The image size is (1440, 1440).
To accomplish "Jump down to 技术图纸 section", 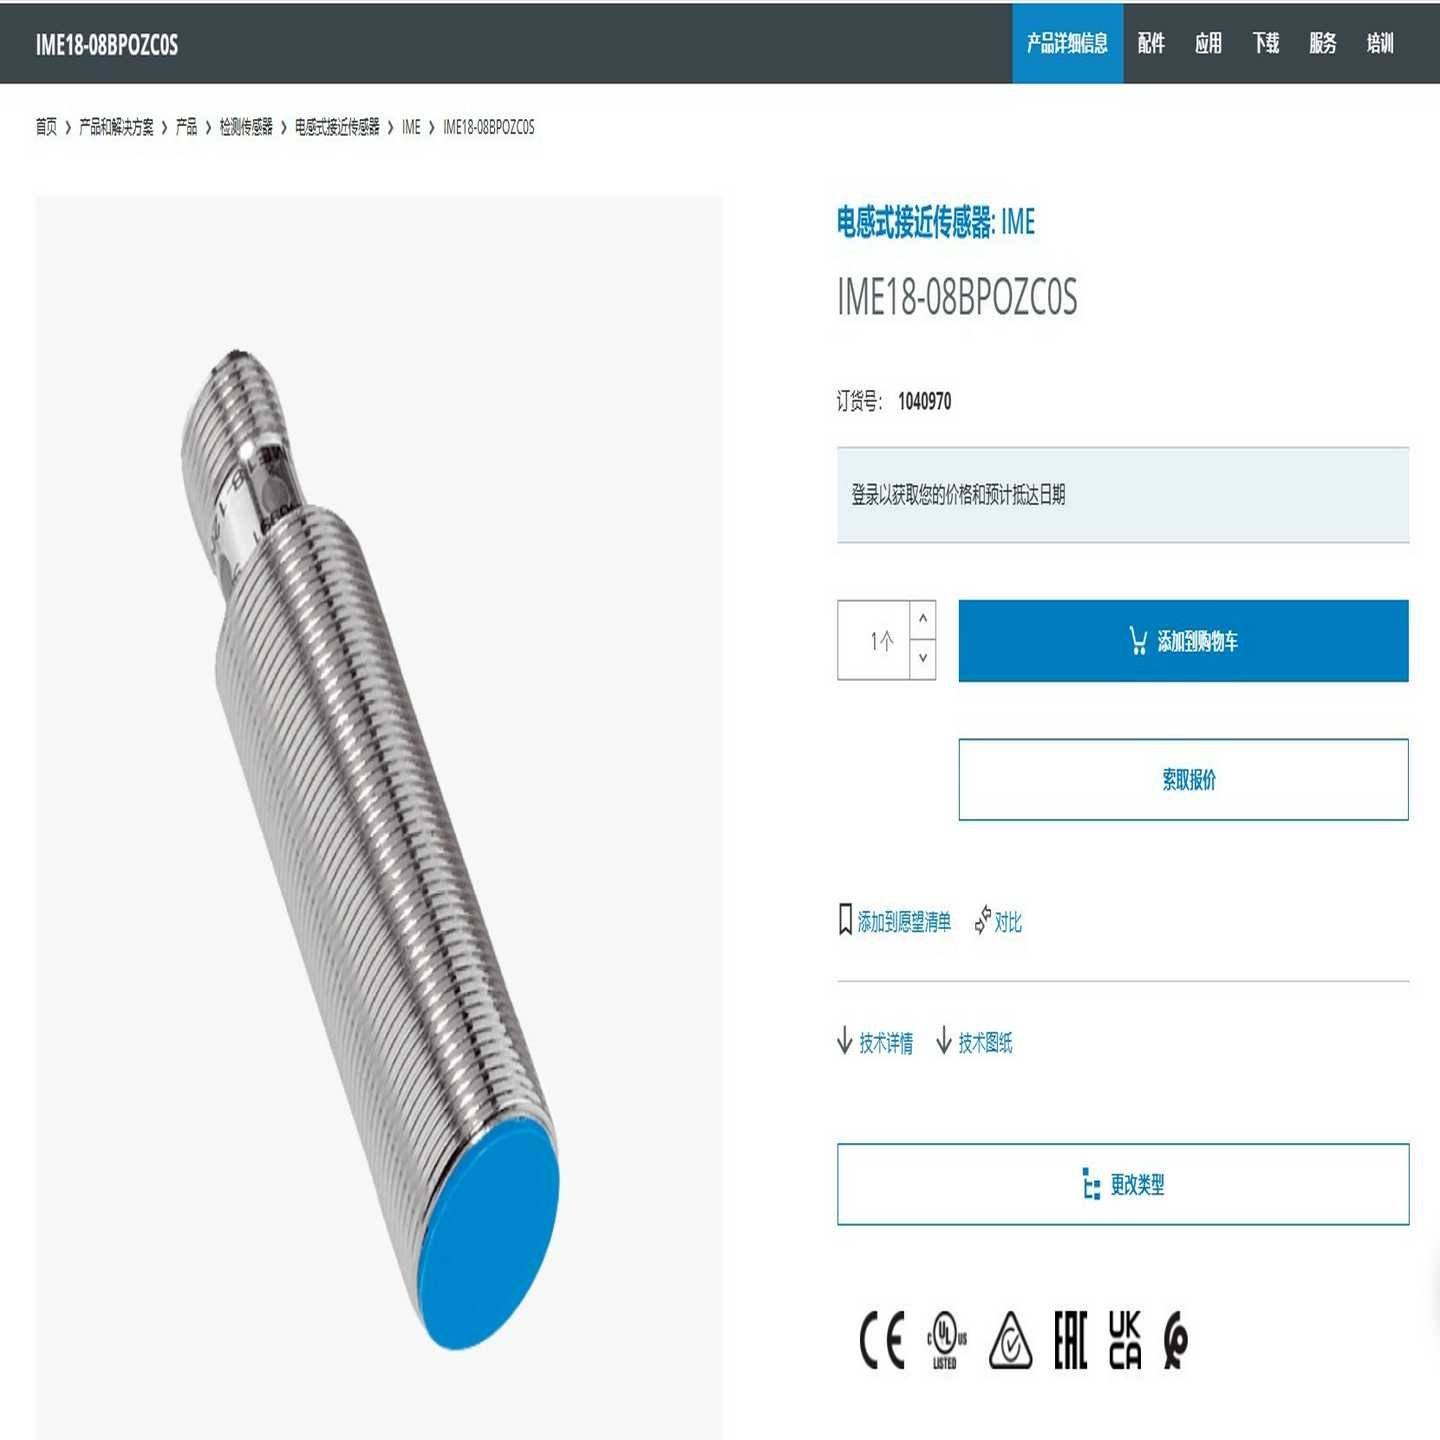I will pyautogui.click(x=974, y=1042).
